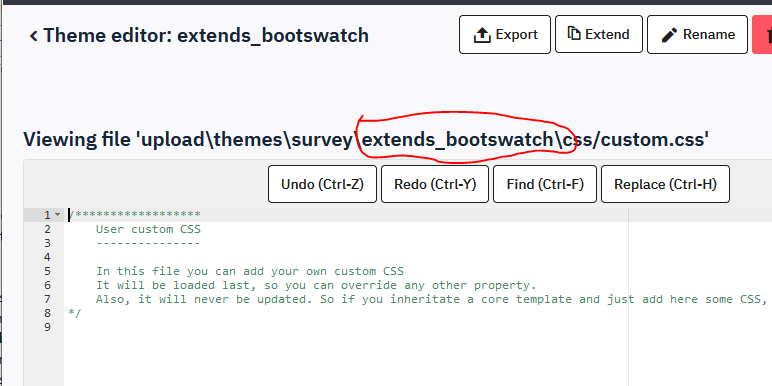This screenshot has width=772, height=386.
Task: Click the upload icon in the Export button
Action: point(481,34)
